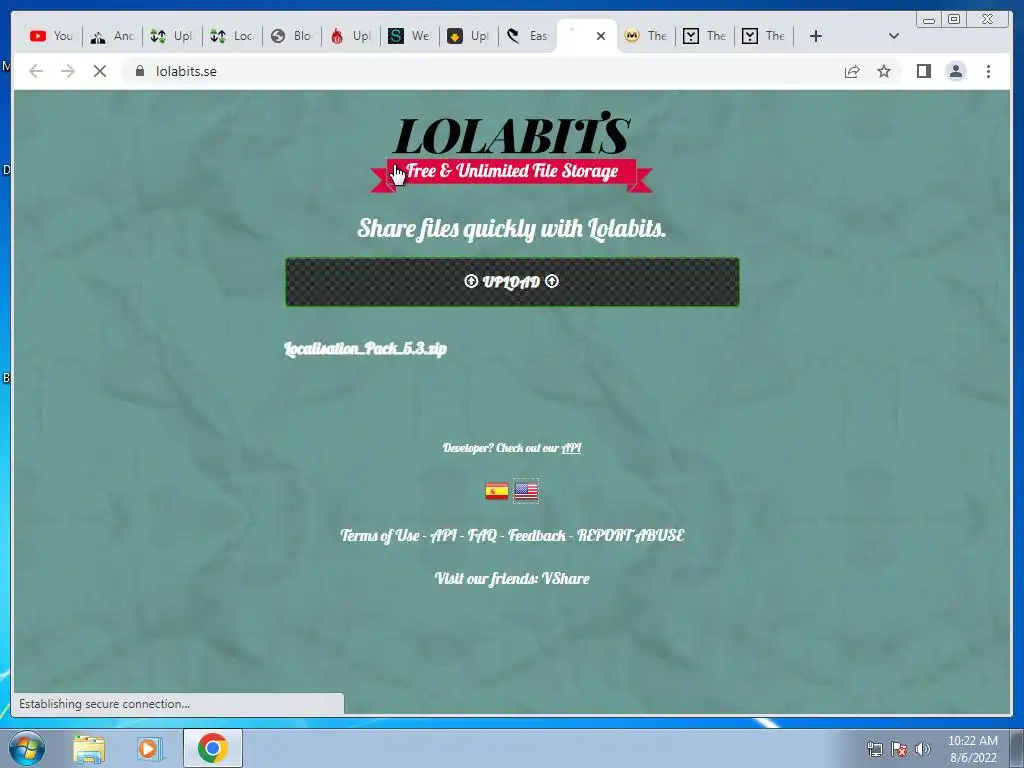Viewport: 1024px width, 768px height.
Task: Open the Chrome profile menu
Action: pos(955,71)
